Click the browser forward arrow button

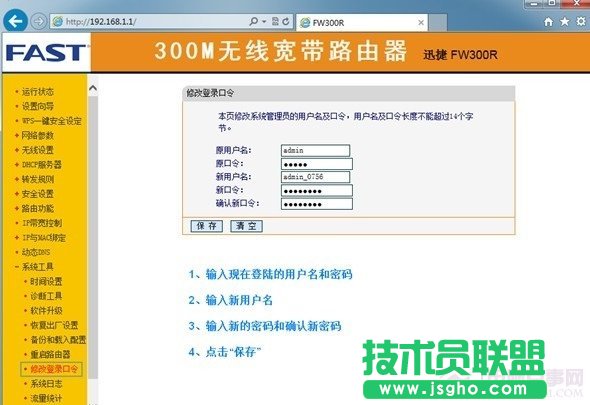tap(39, 21)
